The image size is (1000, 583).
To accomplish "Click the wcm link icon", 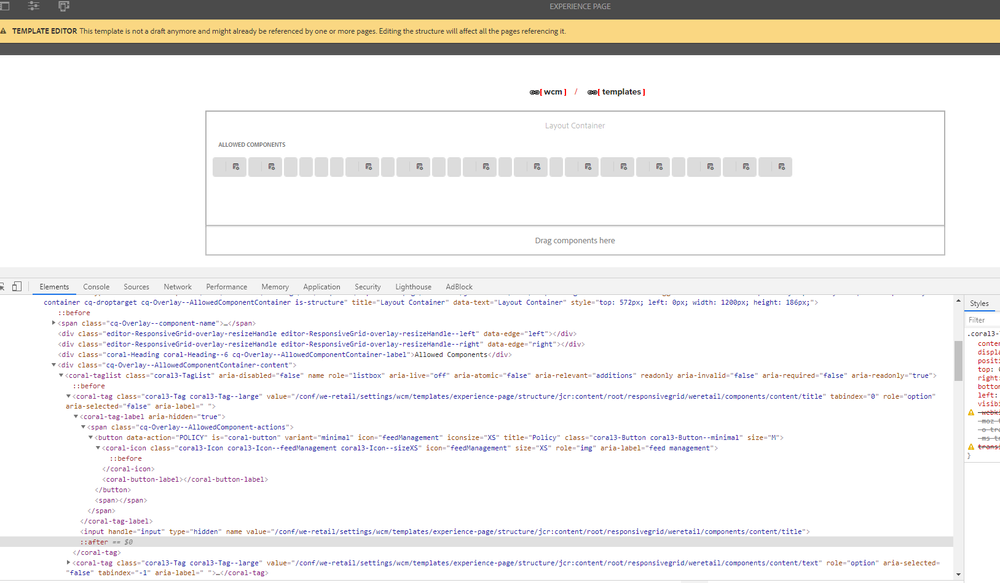I will pyautogui.click(x=535, y=92).
